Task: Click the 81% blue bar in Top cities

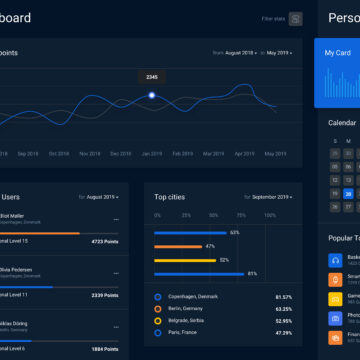Action: 199,274
